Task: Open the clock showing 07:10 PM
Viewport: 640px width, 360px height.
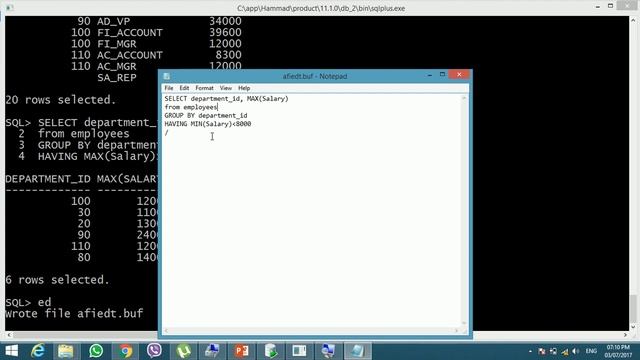Action: click(618, 351)
